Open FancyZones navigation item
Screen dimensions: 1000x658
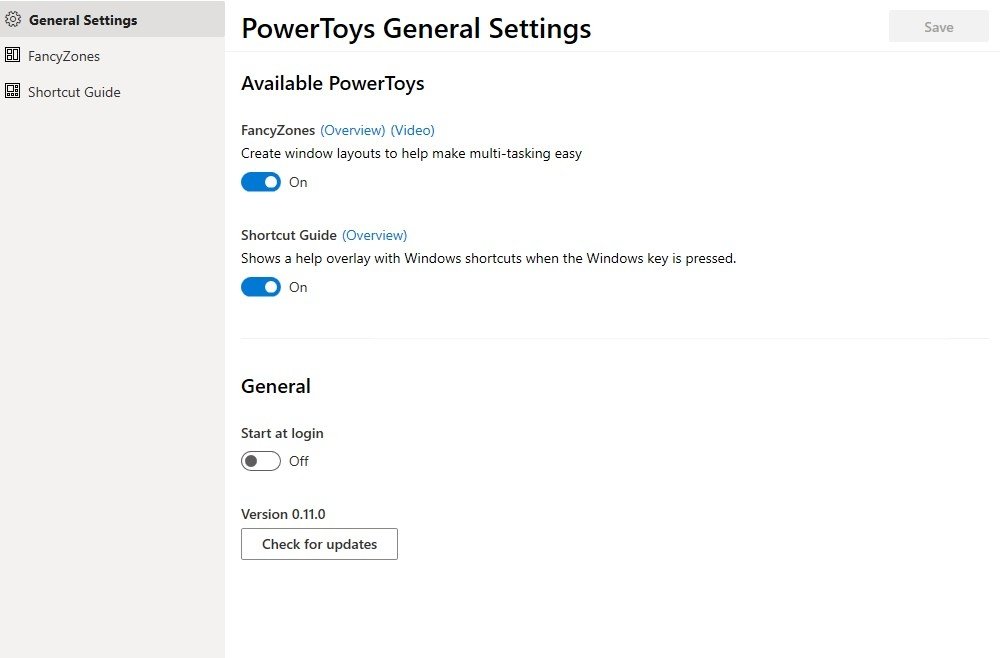click(112, 55)
